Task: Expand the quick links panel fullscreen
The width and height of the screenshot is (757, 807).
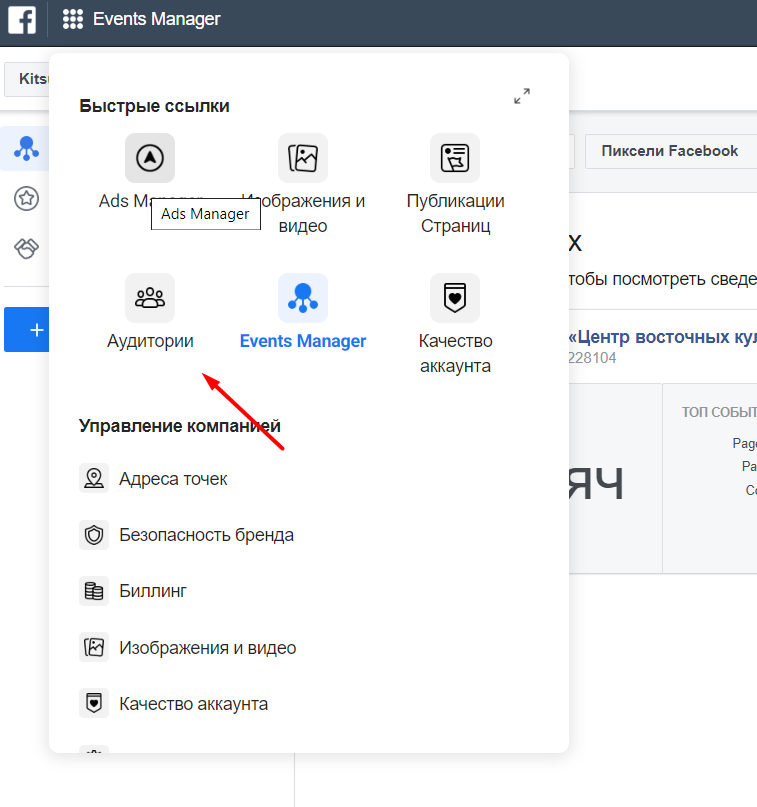Action: (x=522, y=96)
